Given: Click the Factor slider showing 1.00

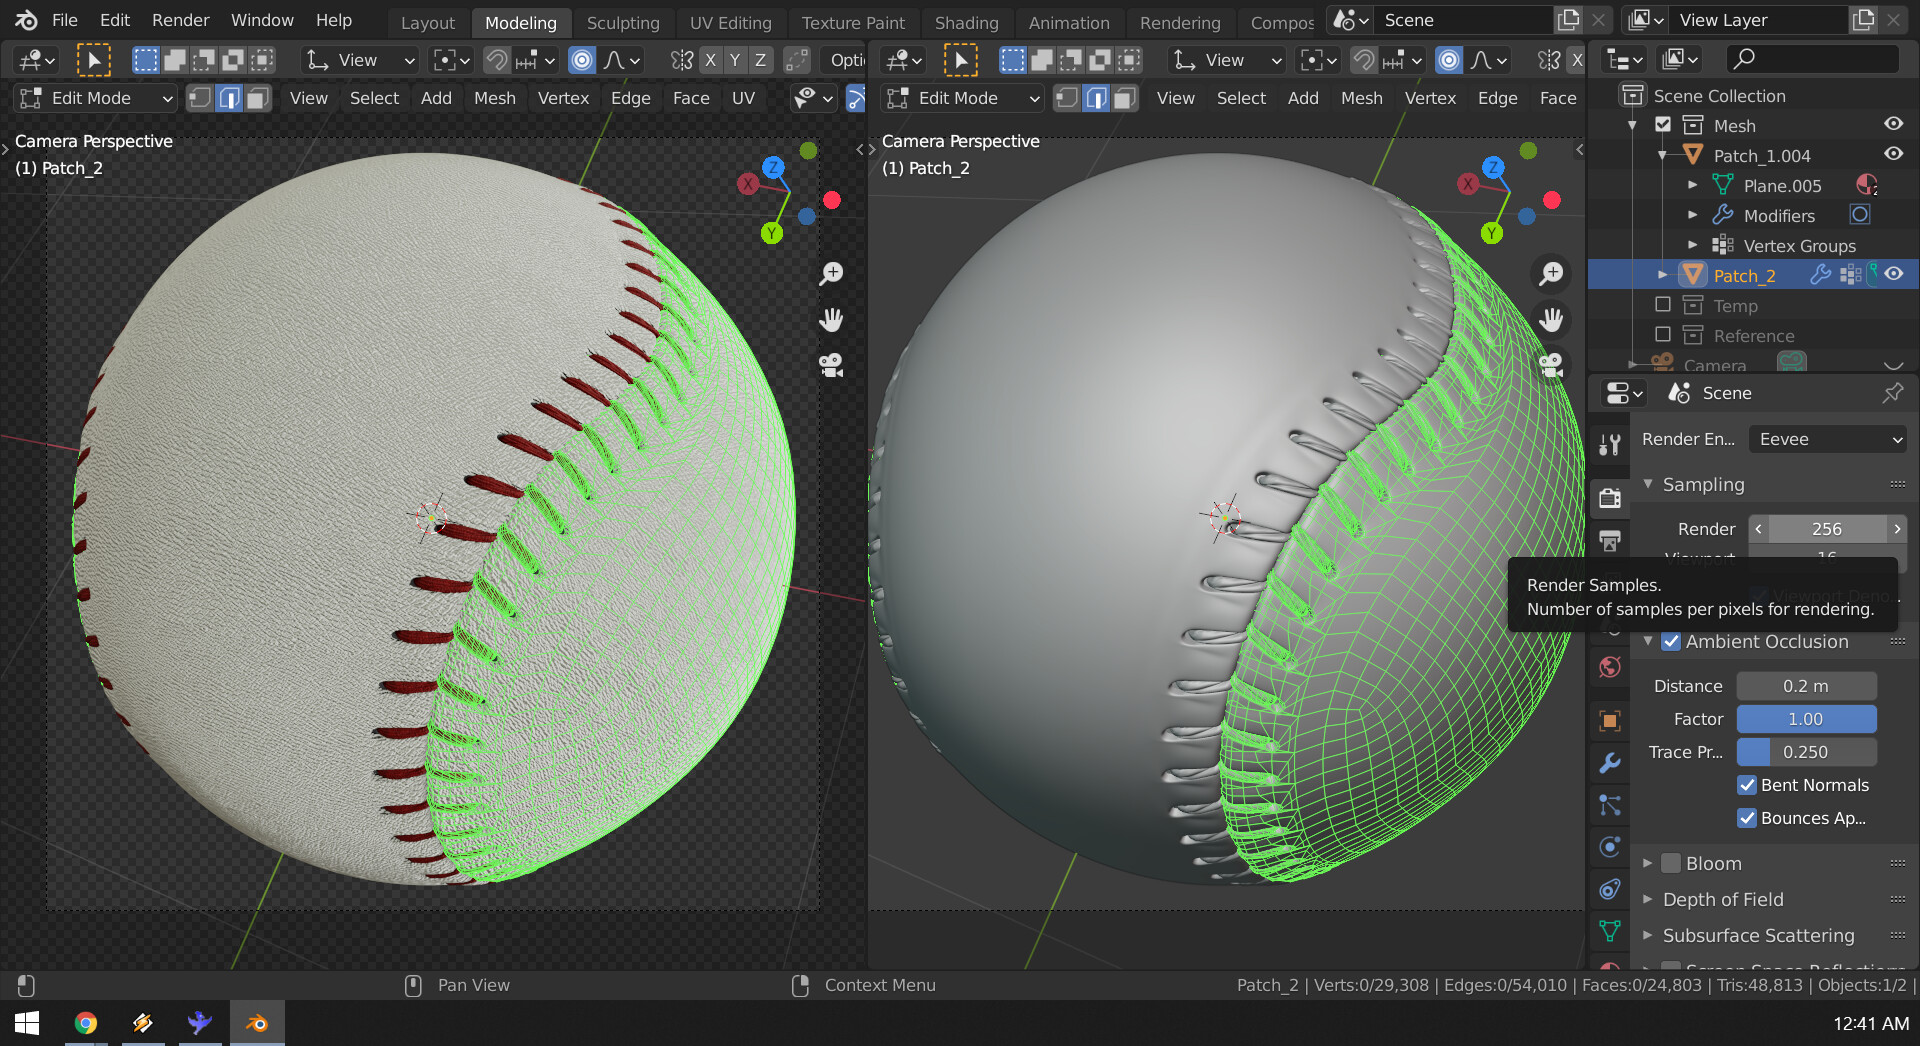Looking at the screenshot, I should 1806,719.
